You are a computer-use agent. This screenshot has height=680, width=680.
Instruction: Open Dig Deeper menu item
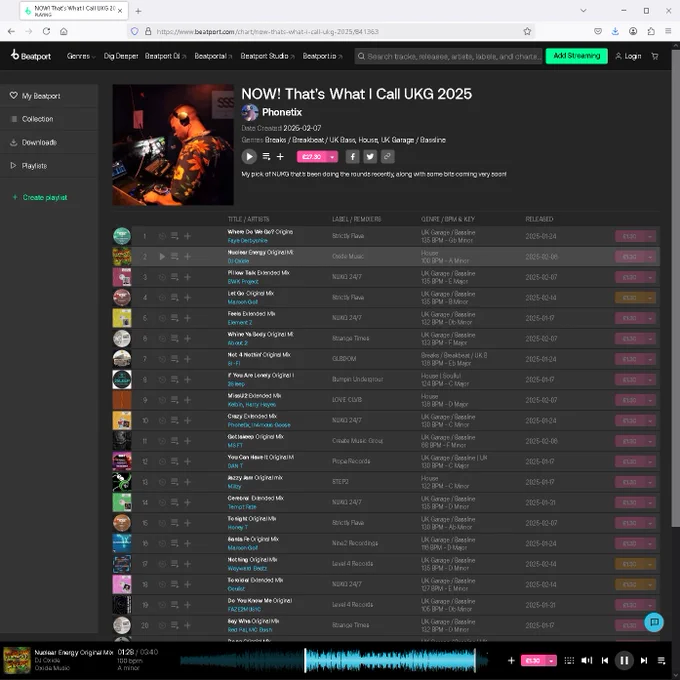point(121,56)
